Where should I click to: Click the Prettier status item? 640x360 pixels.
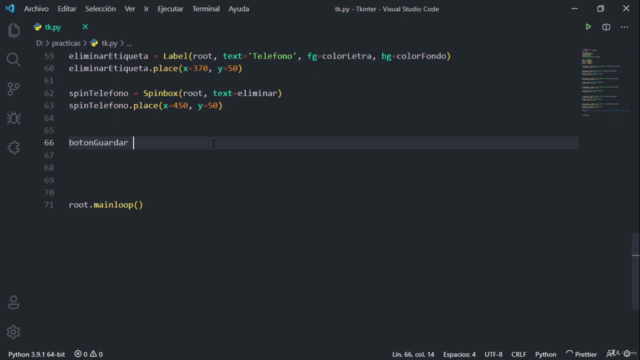pos(582,354)
